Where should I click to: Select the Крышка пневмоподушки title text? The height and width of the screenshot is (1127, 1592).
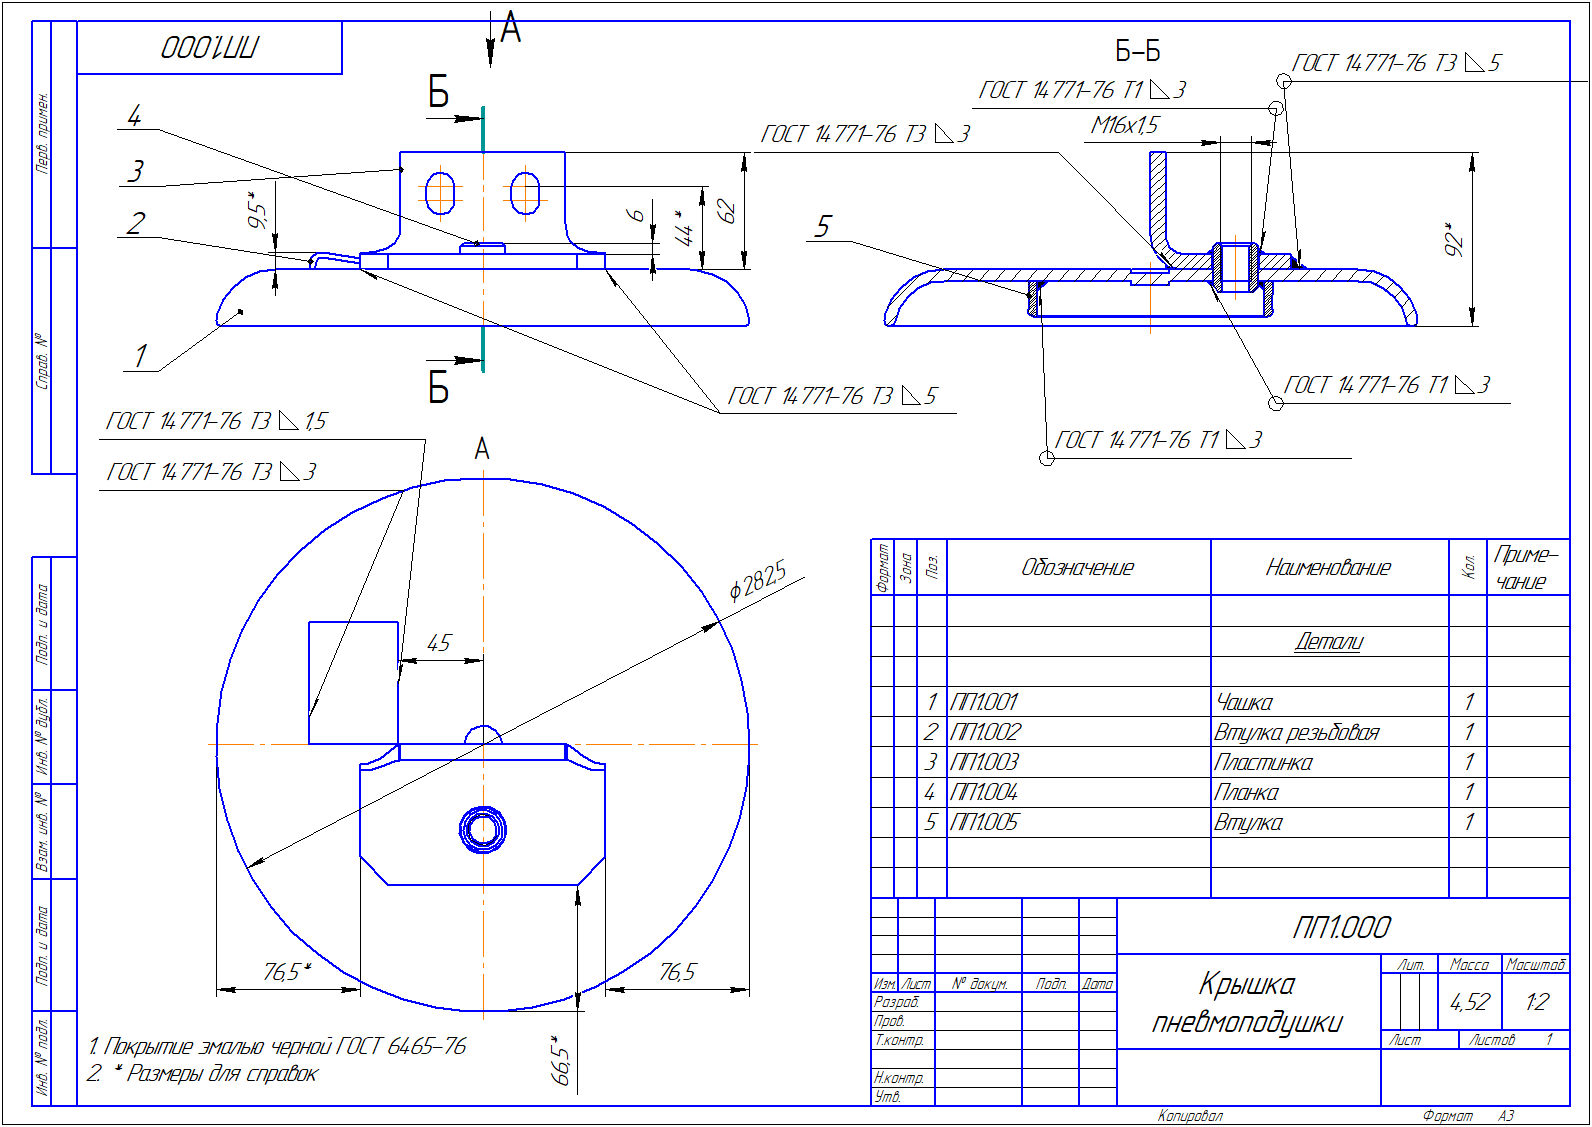pos(1247,1003)
